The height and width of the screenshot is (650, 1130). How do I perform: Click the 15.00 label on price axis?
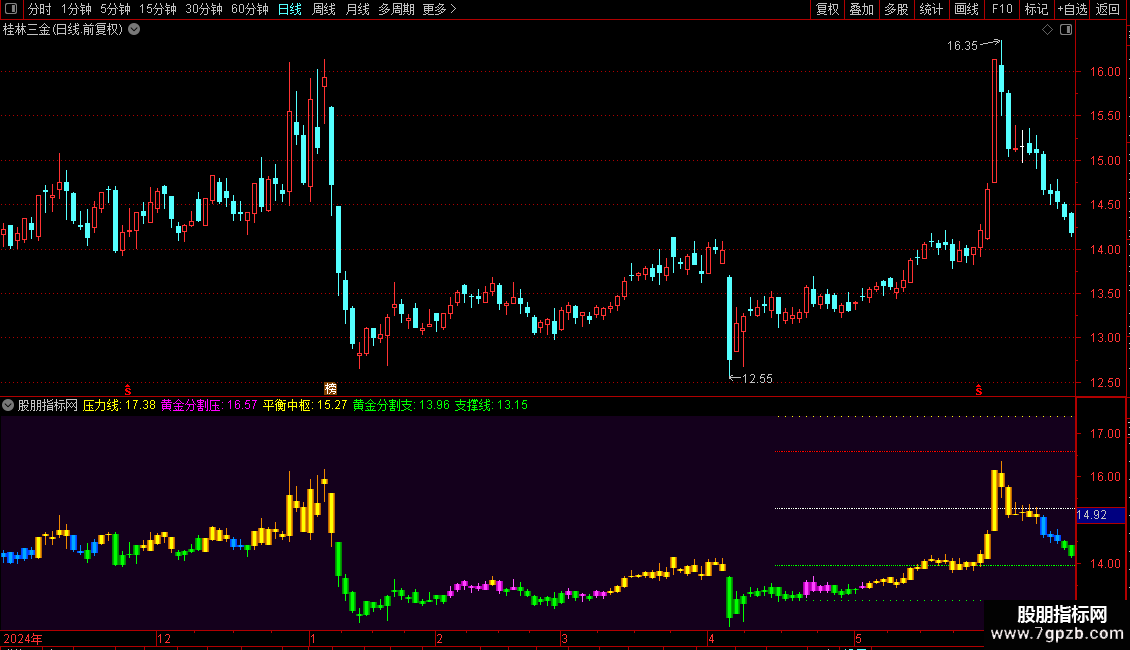pyautogui.click(x=1105, y=161)
